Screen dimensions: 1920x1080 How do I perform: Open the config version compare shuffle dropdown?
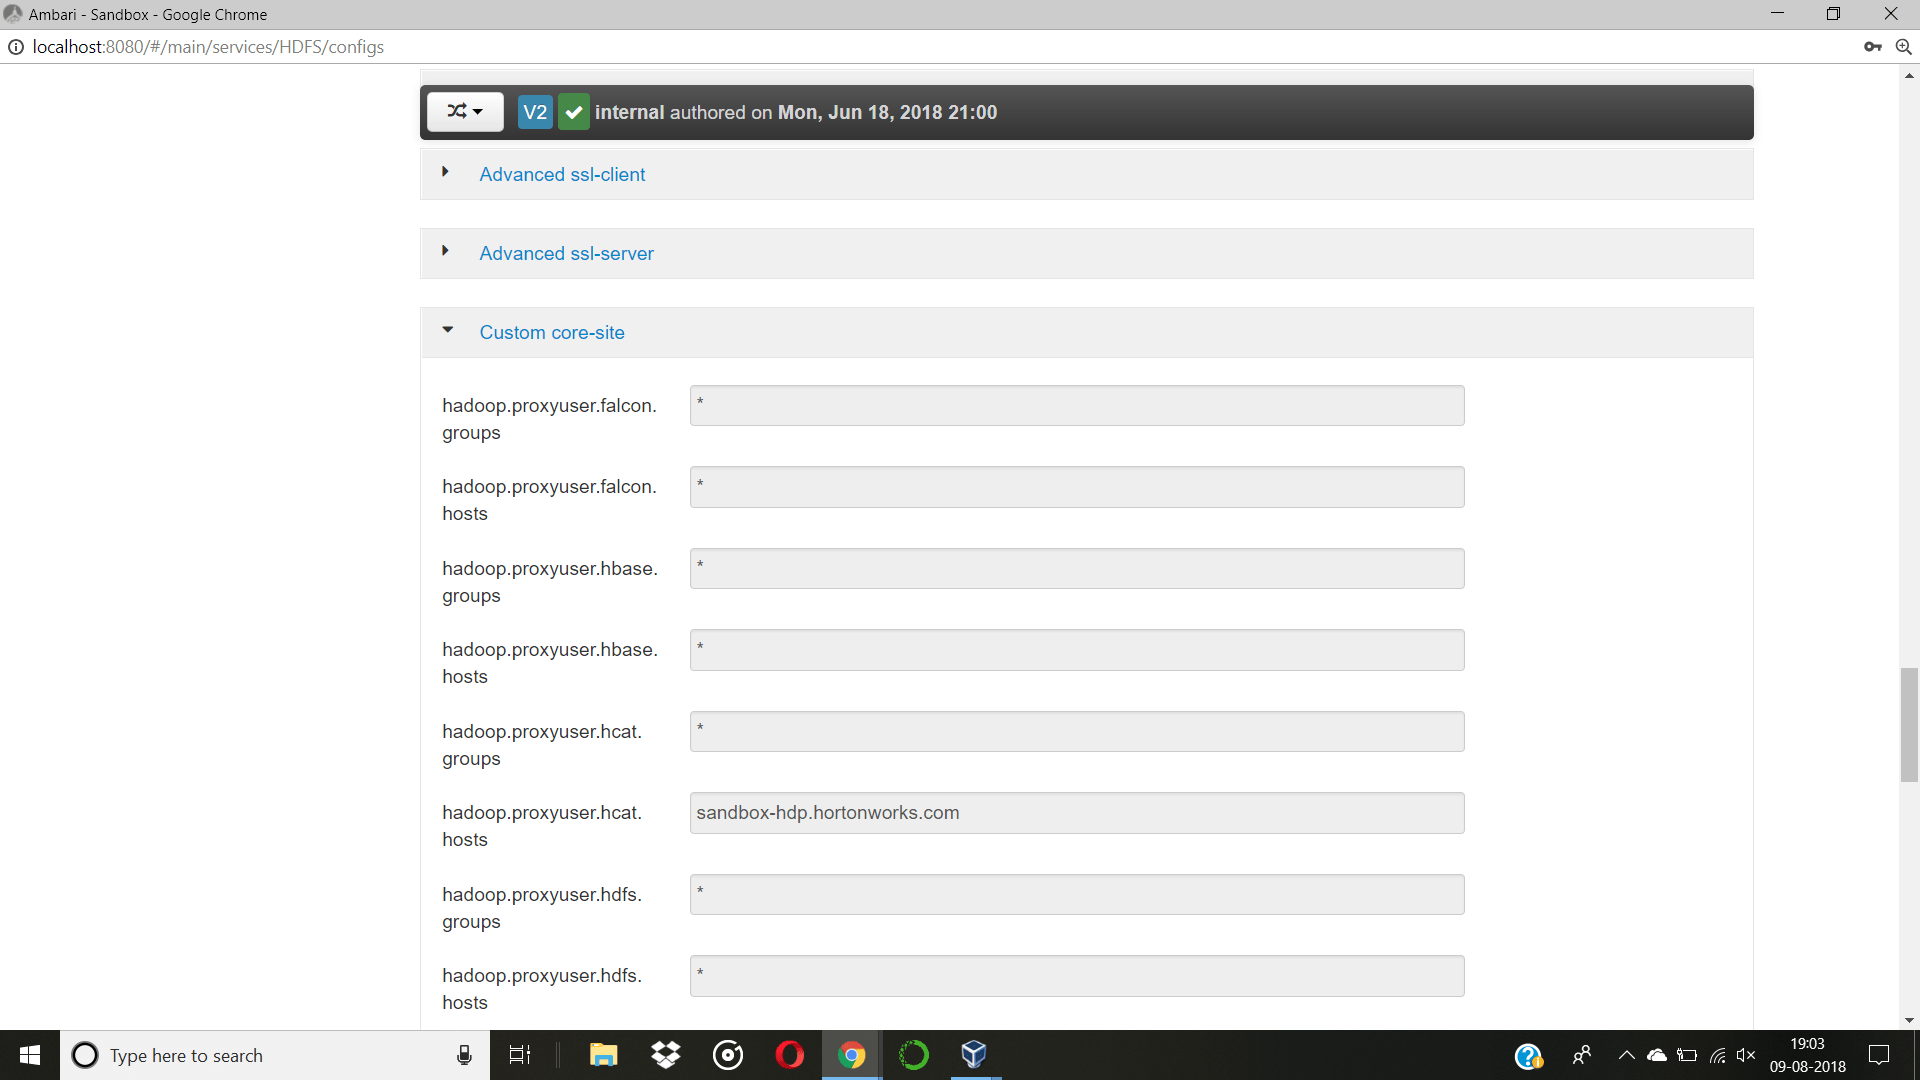pos(465,112)
